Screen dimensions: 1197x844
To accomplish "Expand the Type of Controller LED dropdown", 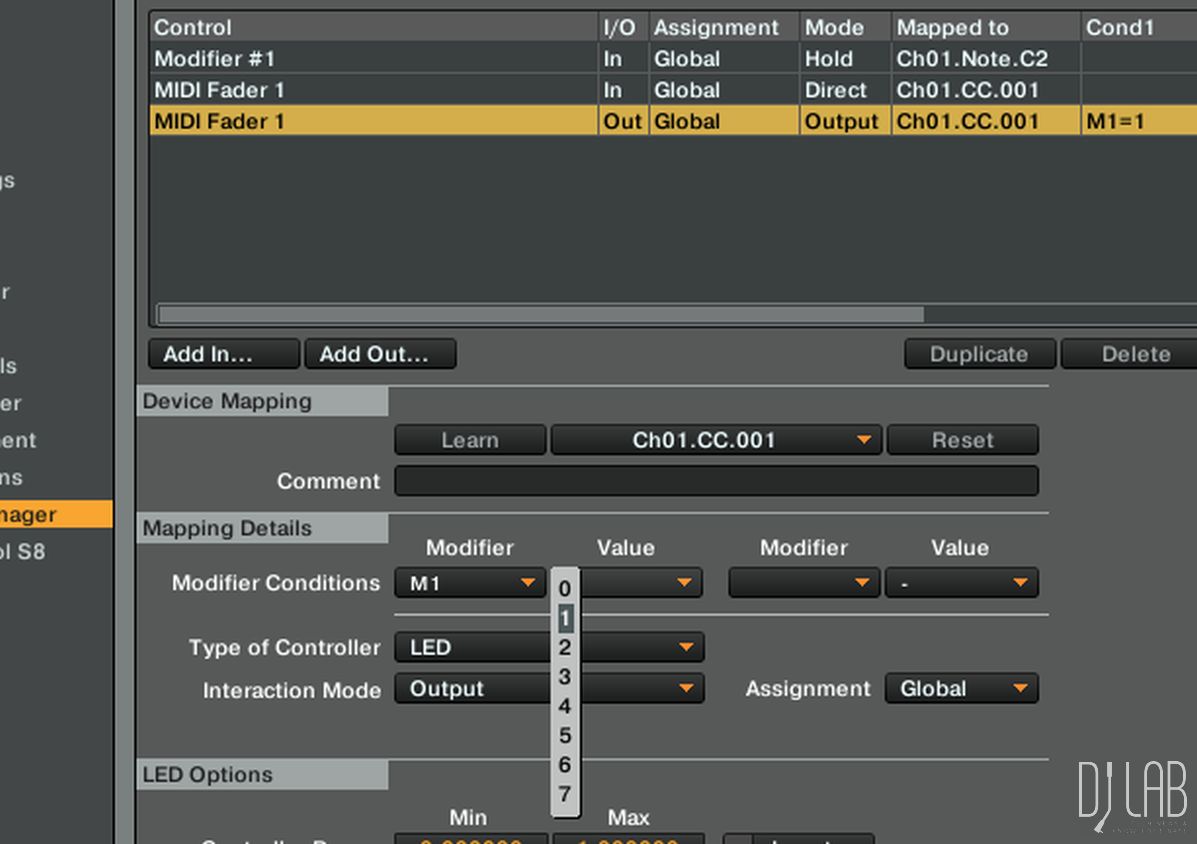I will (549, 647).
